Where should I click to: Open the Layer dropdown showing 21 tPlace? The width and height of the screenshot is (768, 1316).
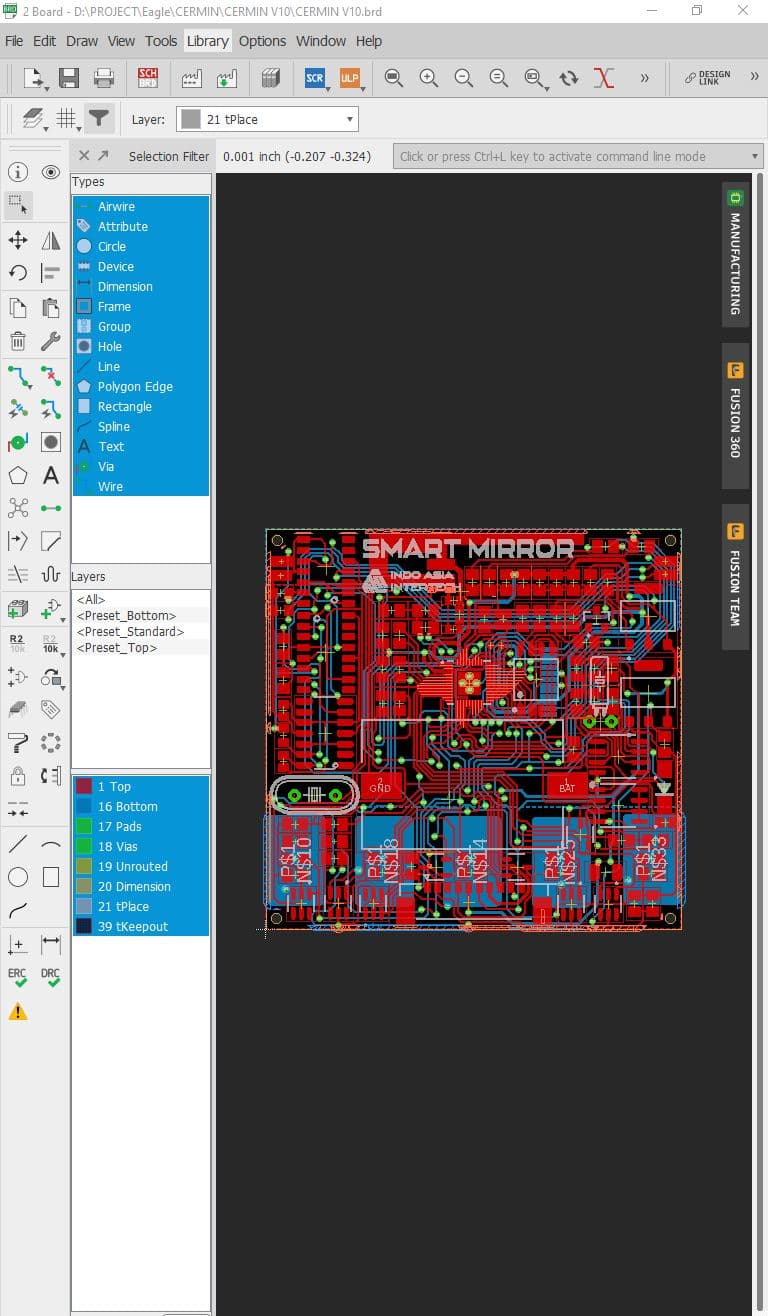(x=268, y=119)
